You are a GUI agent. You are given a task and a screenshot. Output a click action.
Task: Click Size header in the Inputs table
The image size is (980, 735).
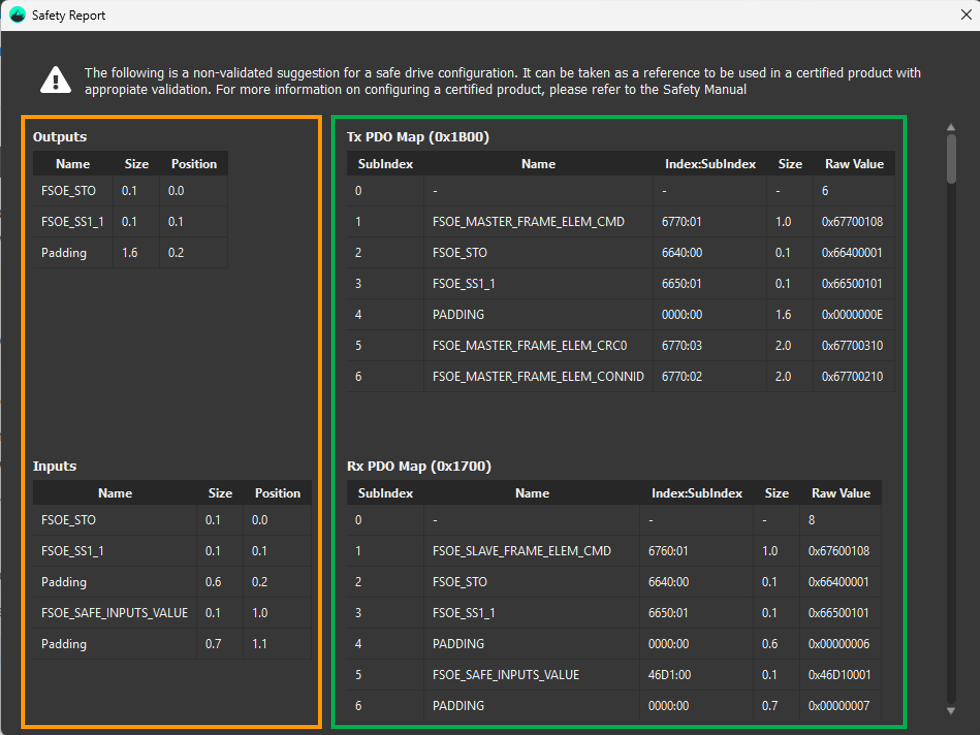pos(220,493)
